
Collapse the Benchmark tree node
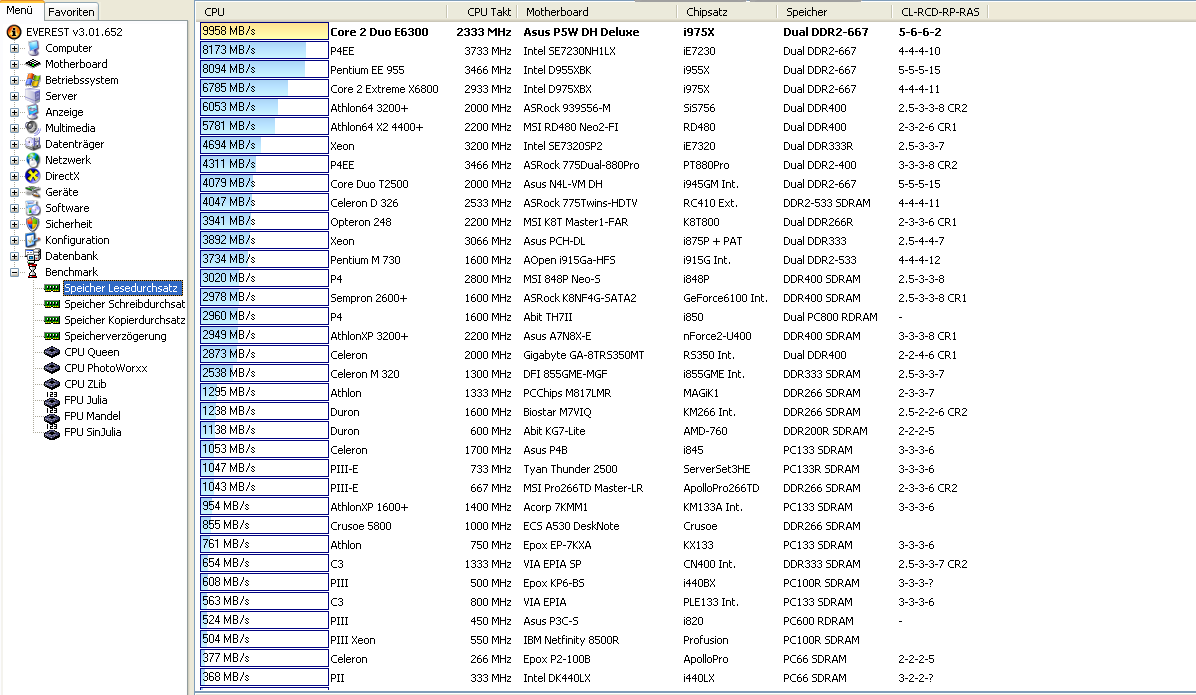[x=14, y=272]
